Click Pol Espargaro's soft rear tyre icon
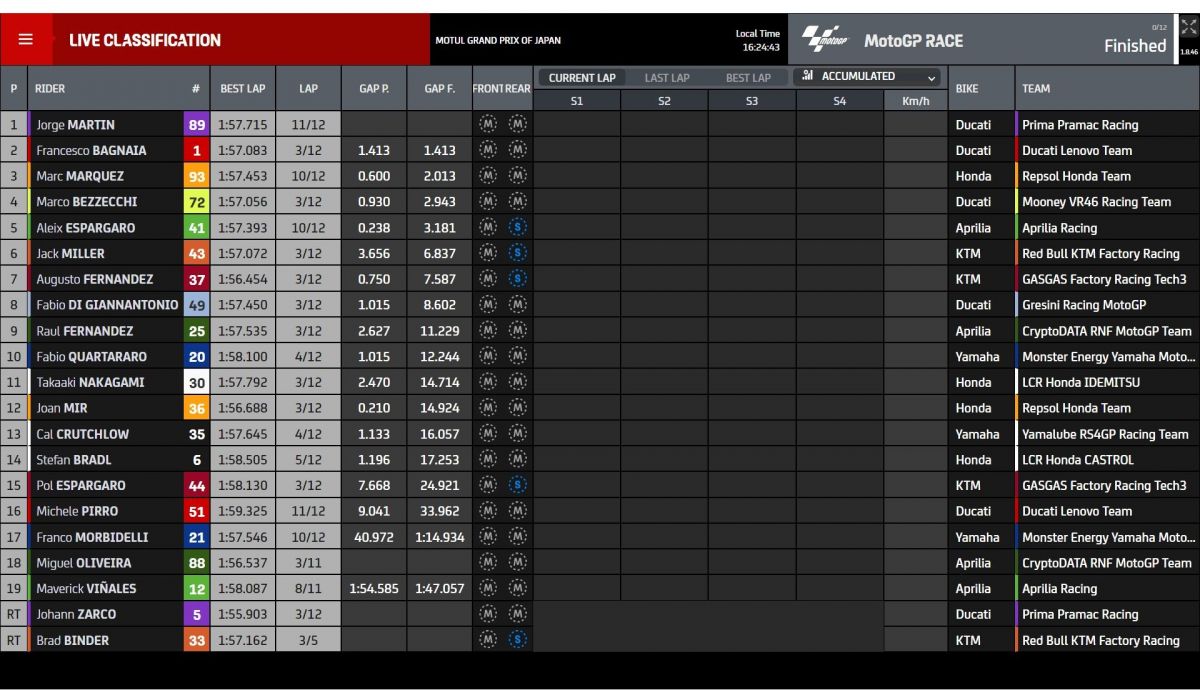The image size is (1200, 690). coord(517,485)
